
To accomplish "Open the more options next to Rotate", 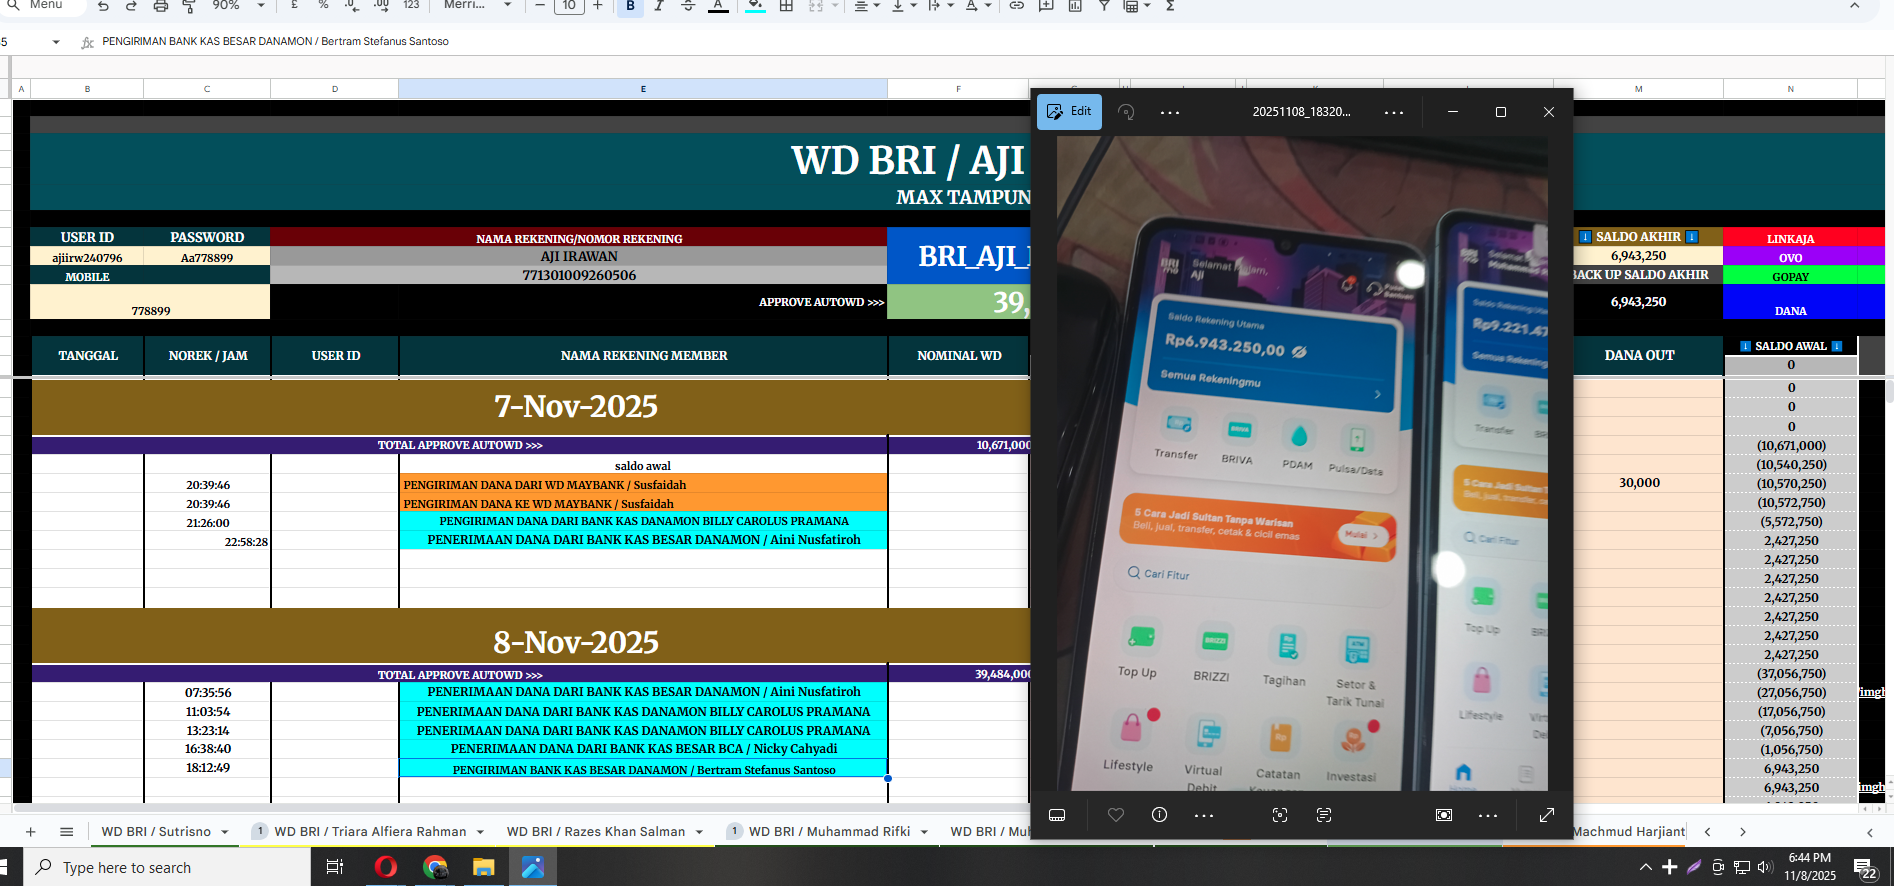I will point(1170,112).
